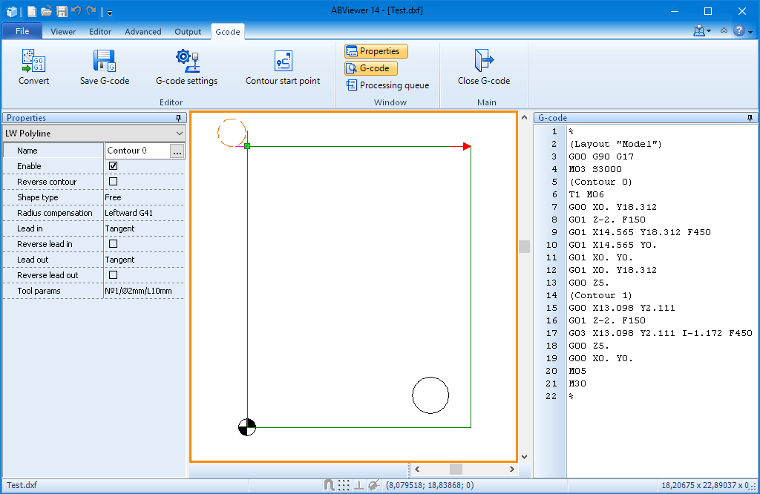Click the horizontal scrollbar thumb below the drawing
This screenshot has width=760, height=494.
point(455,469)
